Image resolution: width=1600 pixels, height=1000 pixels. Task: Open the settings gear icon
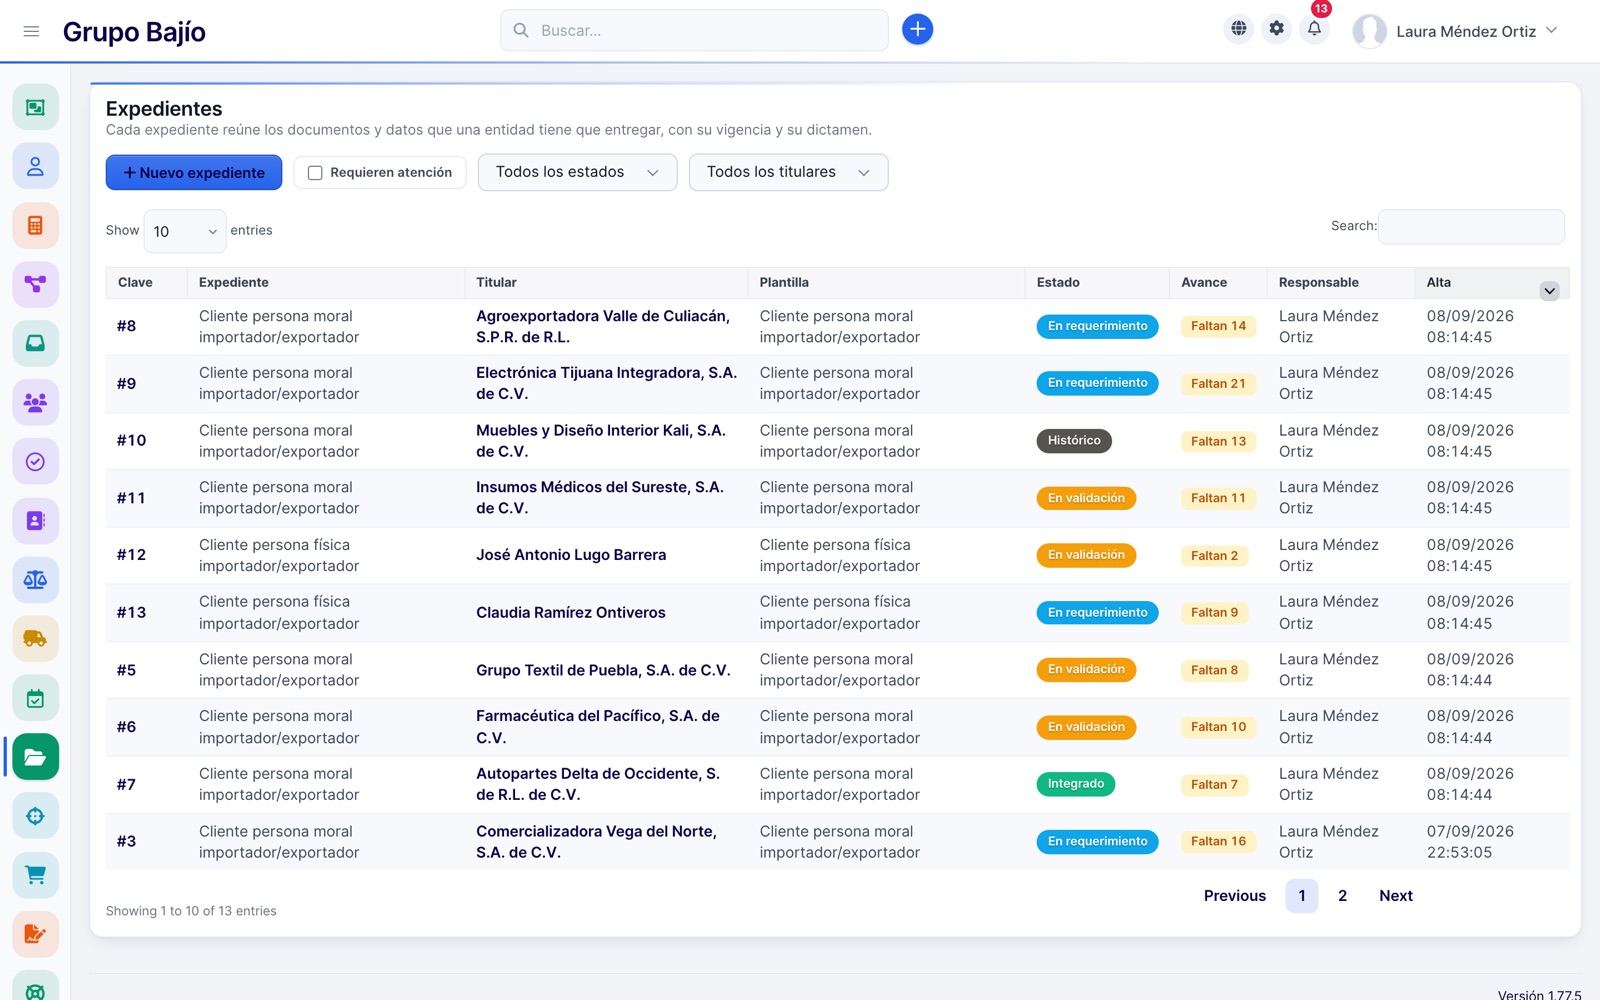click(1277, 29)
